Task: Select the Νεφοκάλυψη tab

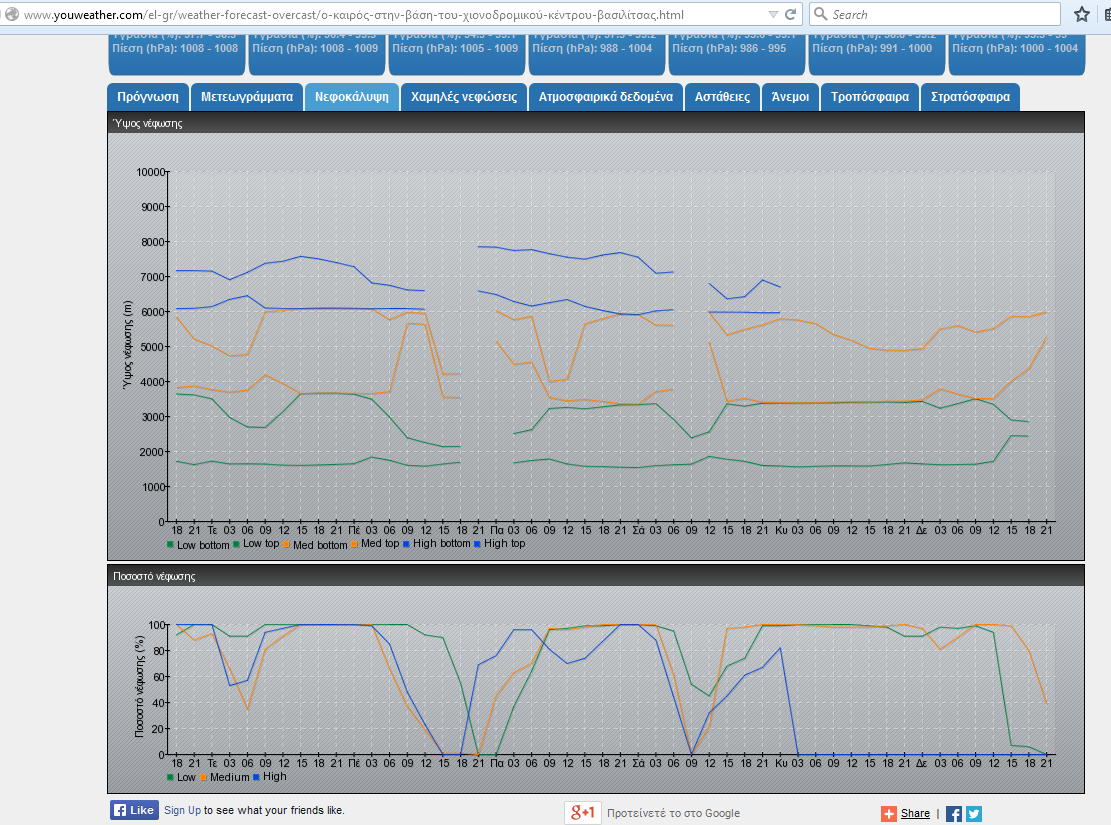Action: 351,97
